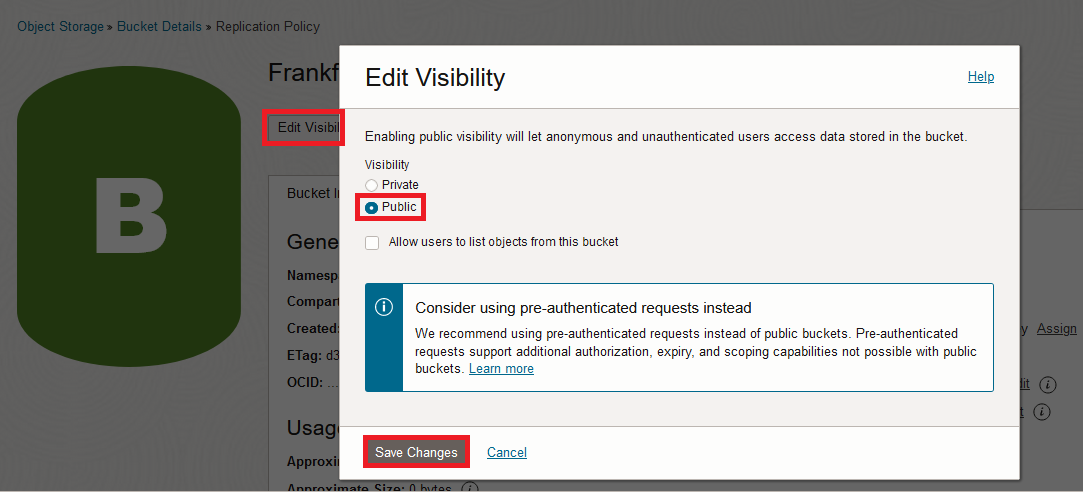Open the Help link in the dialog
The image size is (1083, 492).
click(x=981, y=76)
